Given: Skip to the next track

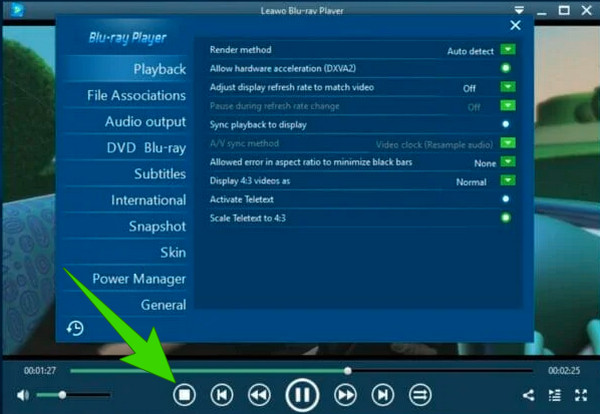Looking at the screenshot, I should point(383,395).
